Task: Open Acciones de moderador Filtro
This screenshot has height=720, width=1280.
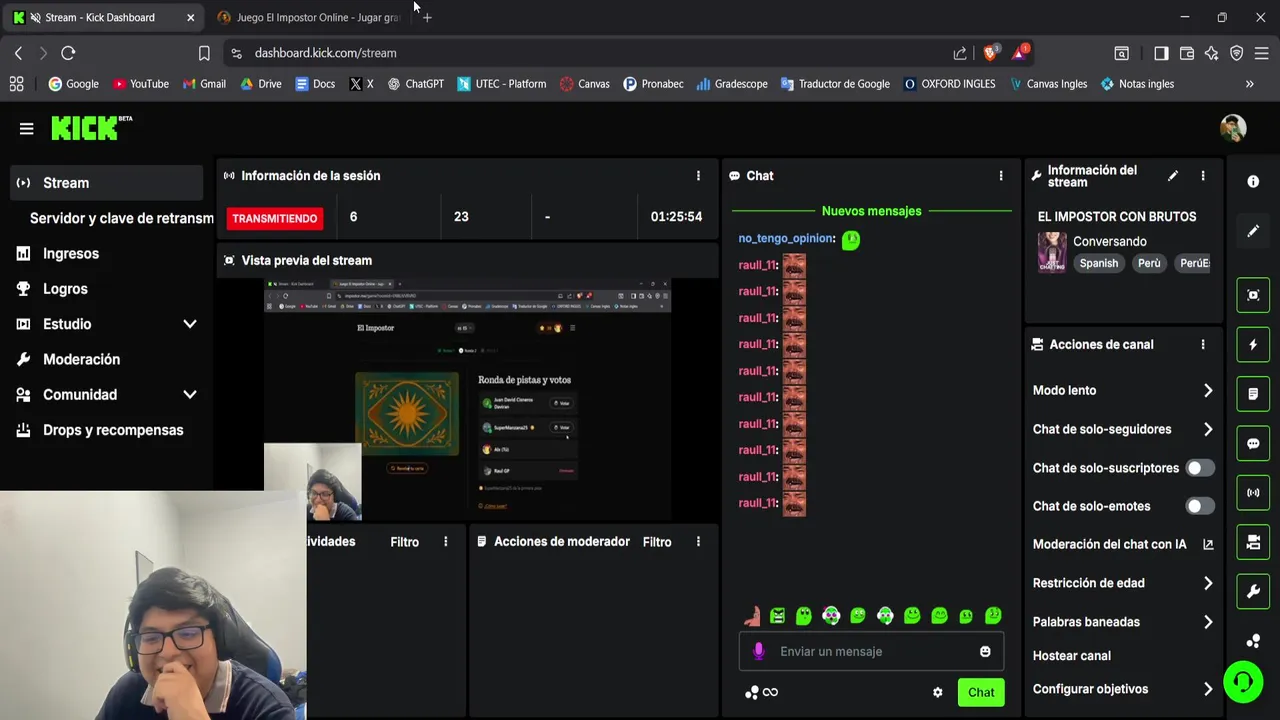Action: 657,542
